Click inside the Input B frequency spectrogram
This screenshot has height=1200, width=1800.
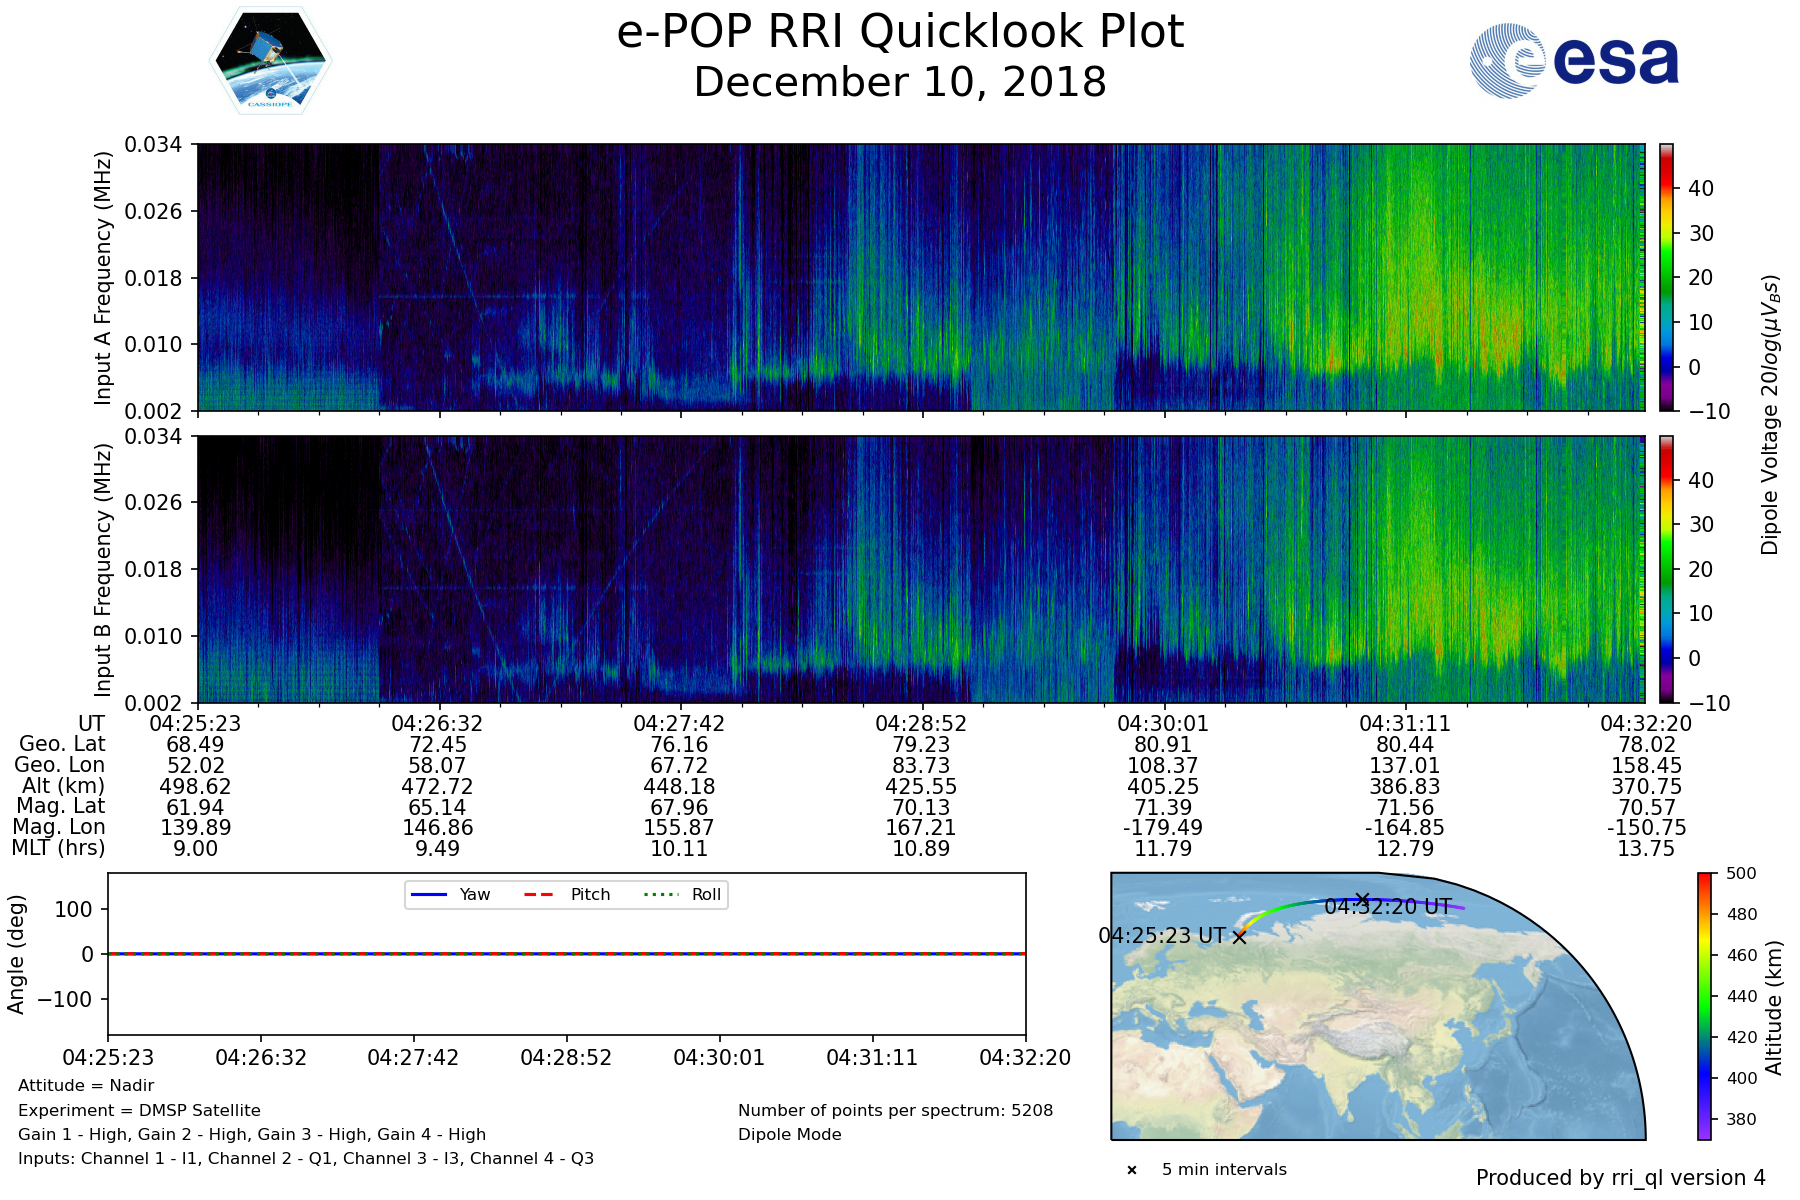coord(920,569)
